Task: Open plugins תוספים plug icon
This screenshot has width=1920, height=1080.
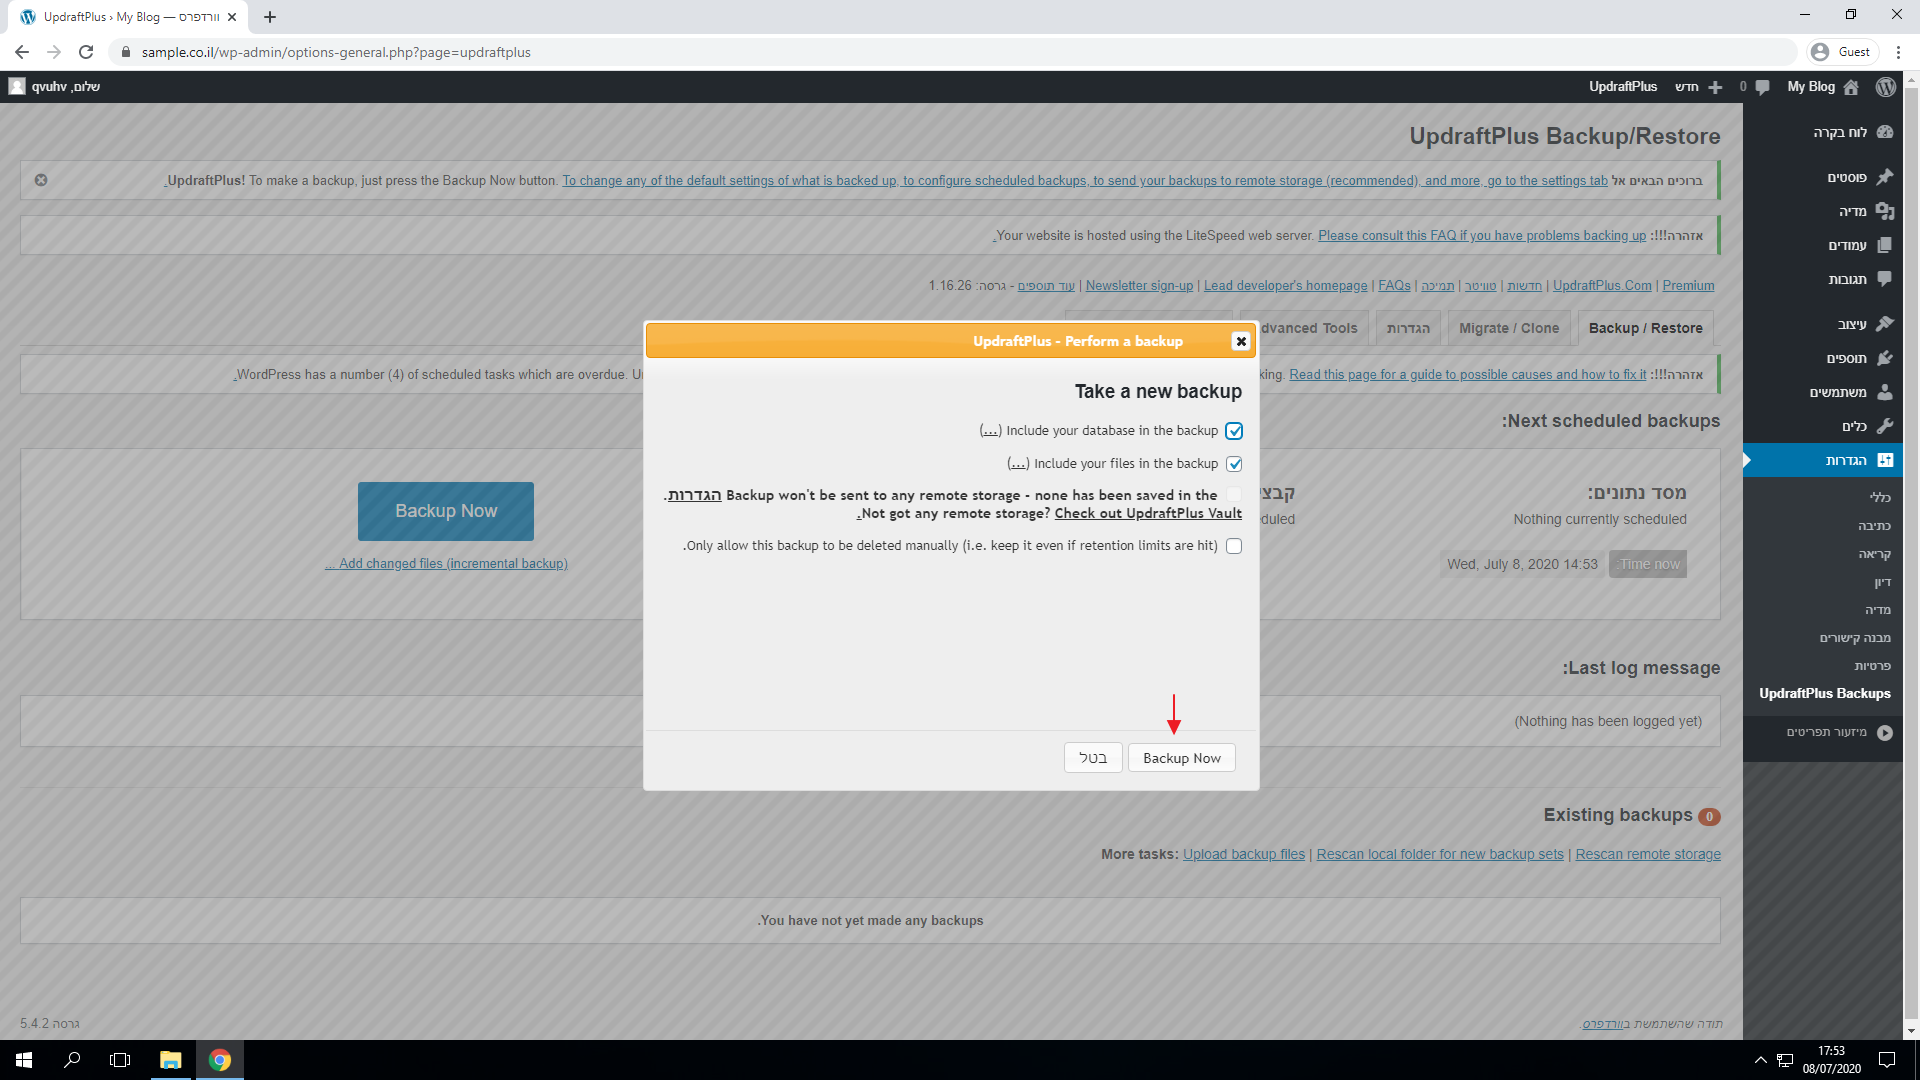Action: tap(1885, 358)
